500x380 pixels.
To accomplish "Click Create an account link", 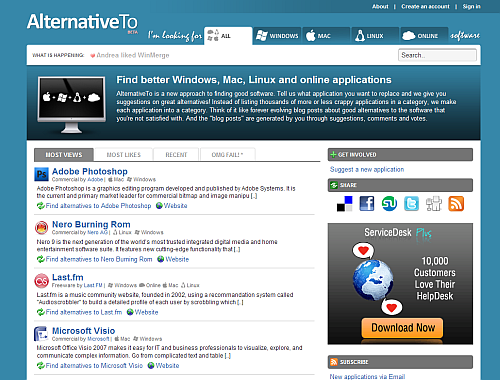I will pos(425,6).
